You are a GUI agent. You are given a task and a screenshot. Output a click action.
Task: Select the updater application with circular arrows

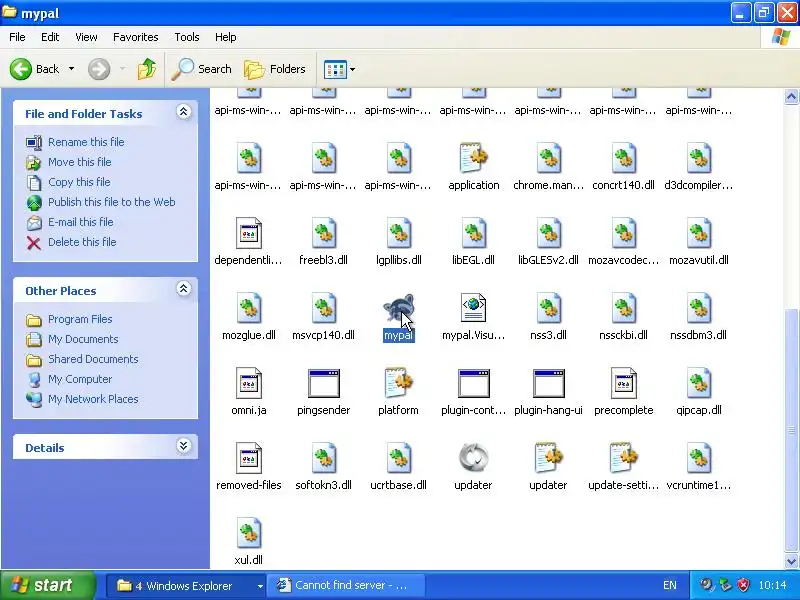473,458
